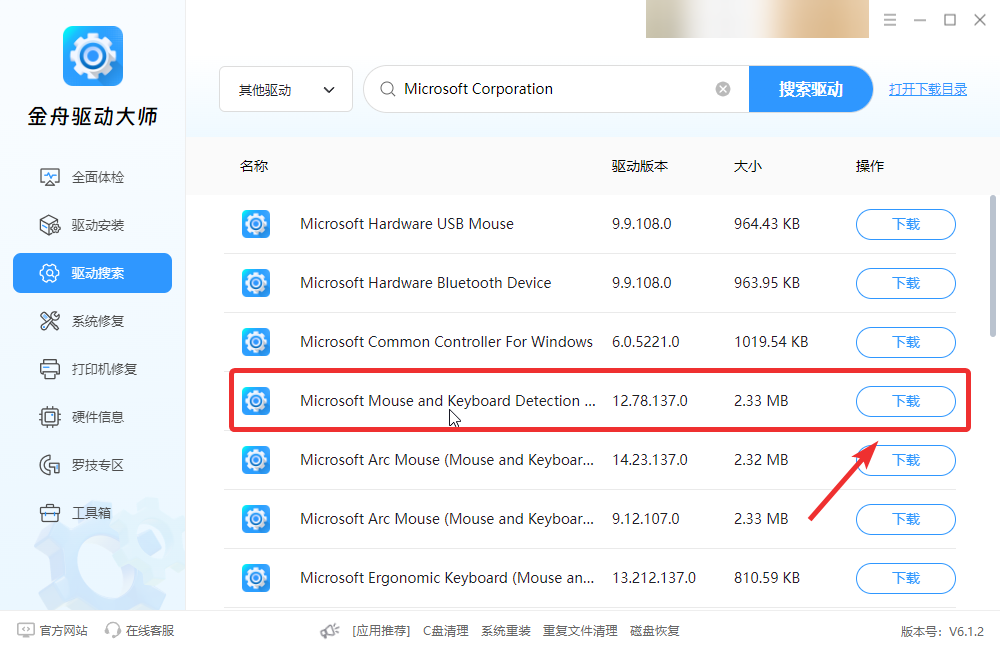
Task: Click the driver list vertical scrollbar
Action: 993,266
